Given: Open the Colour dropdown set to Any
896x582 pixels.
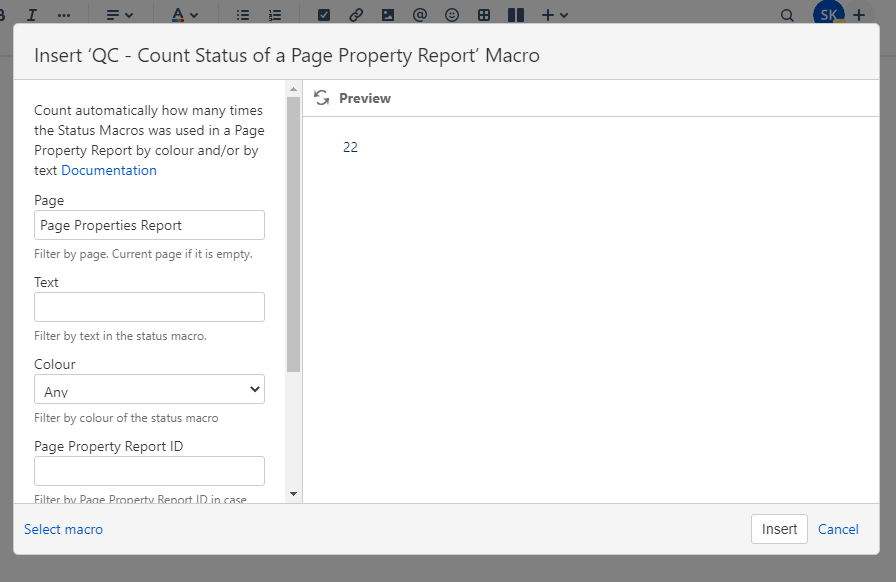Looking at the screenshot, I should point(149,388).
